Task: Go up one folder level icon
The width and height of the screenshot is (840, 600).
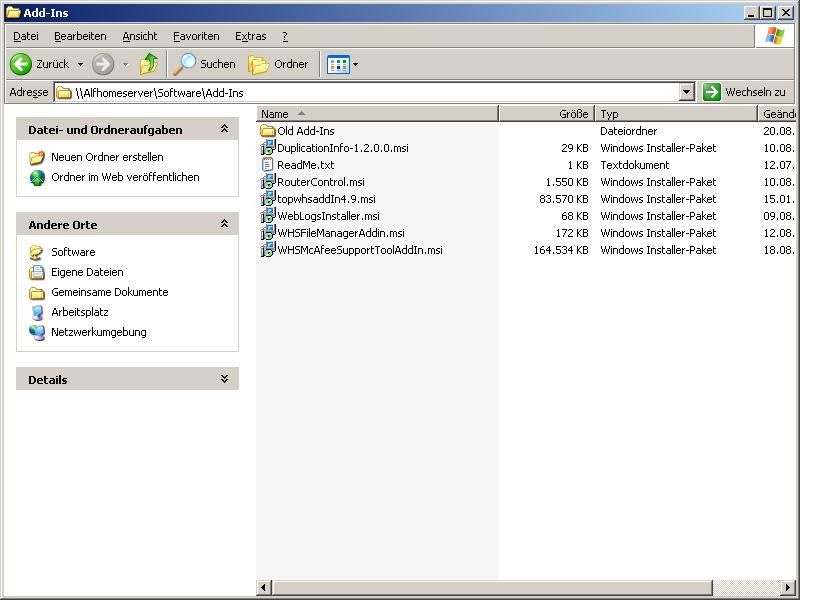Action: coord(148,64)
